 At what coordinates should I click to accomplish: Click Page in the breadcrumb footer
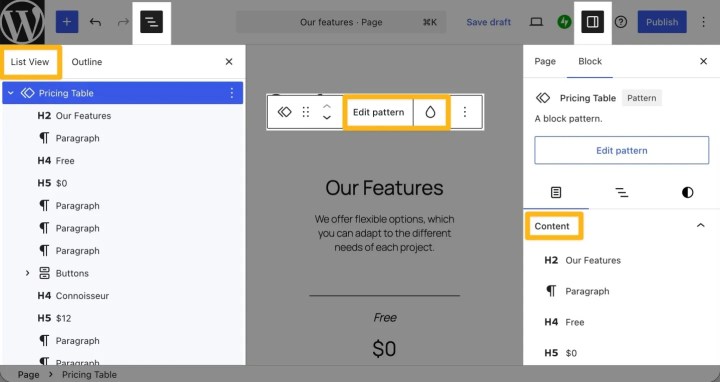(x=28, y=375)
